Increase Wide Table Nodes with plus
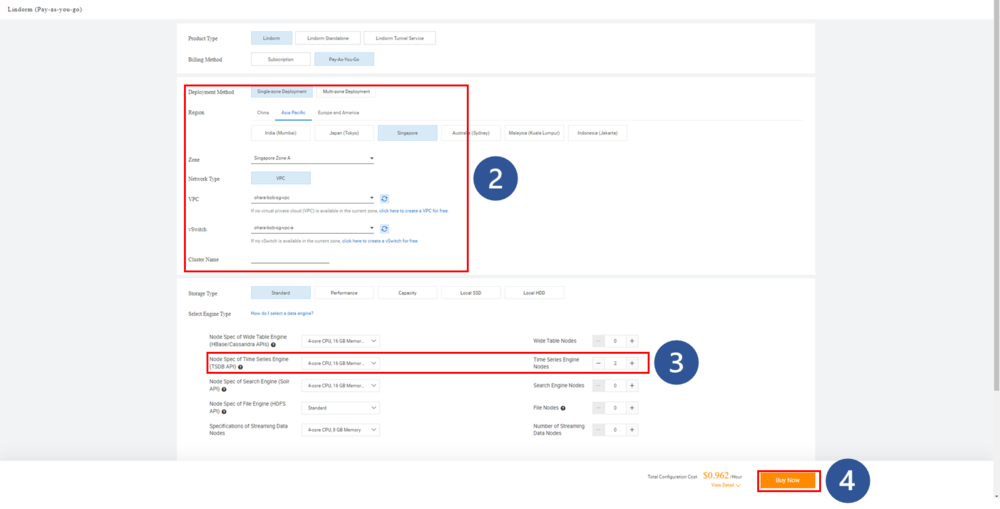Viewport: 1000px width, 509px height. pos(631,341)
